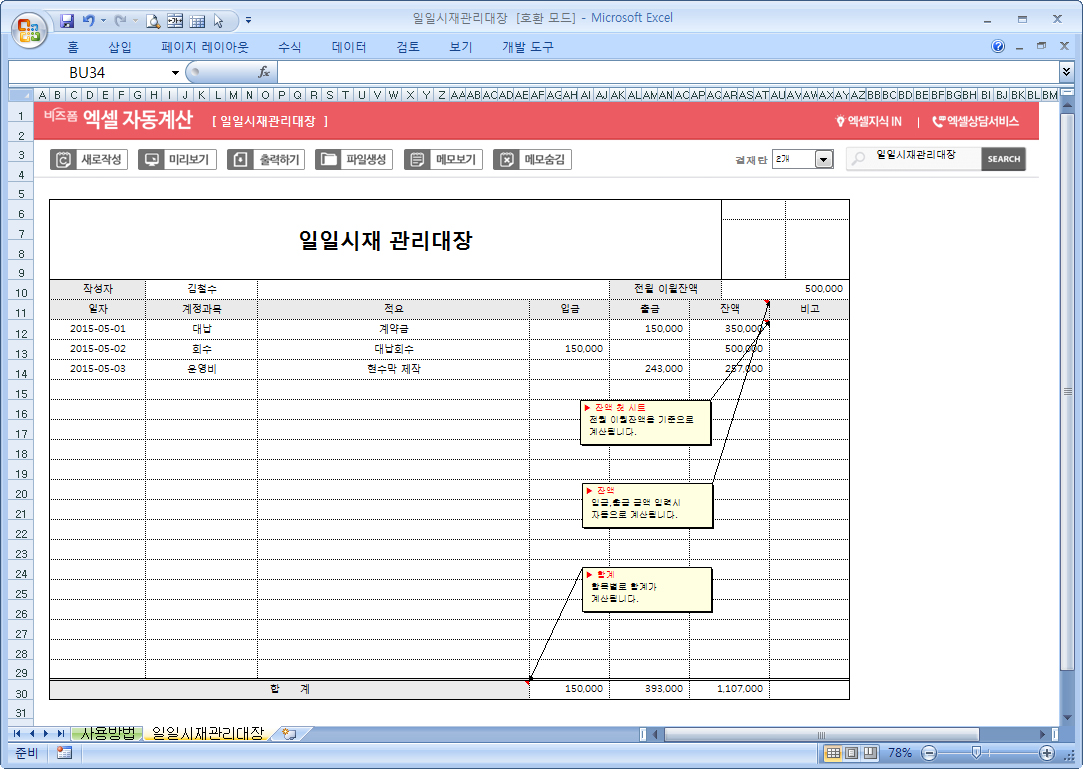This screenshot has width=1083, height=769.
Task: Click the Redo arrow icon
Action: coord(120,21)
